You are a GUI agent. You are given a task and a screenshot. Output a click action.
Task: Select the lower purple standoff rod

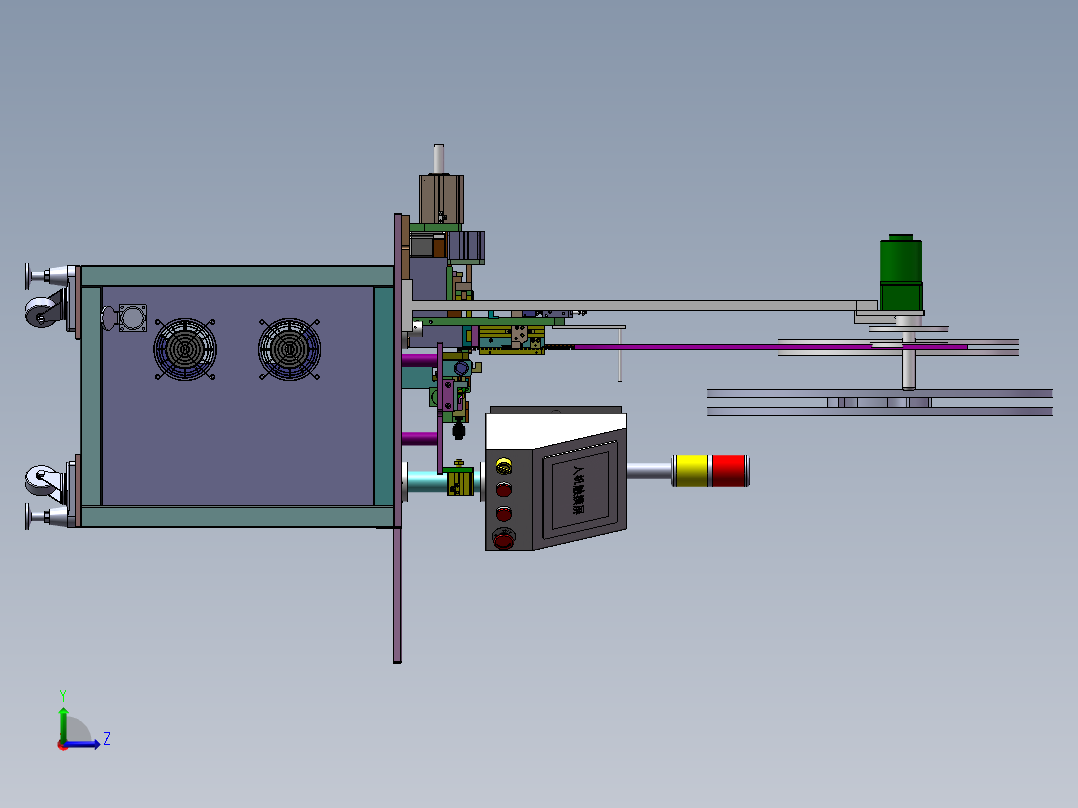[419, 439]
